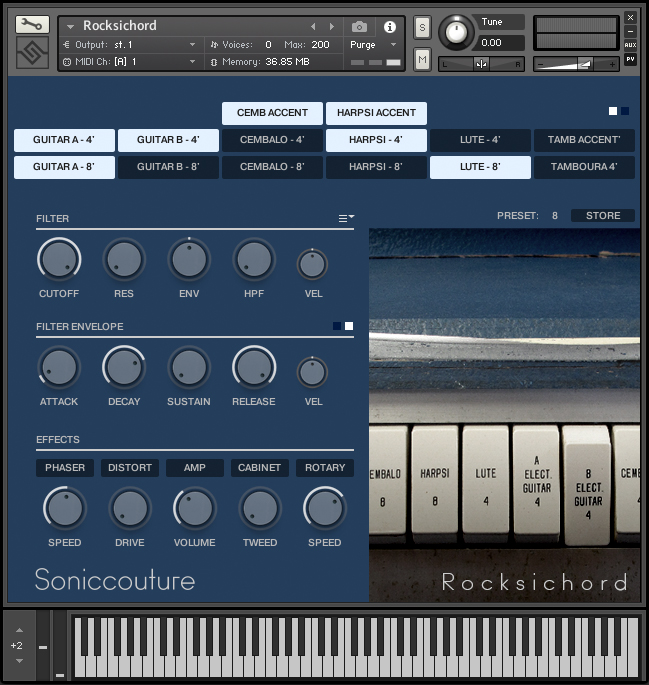Click the Filter CUTOFF knob
This screenshot has width=649, height=685.
tap(59, 259)
